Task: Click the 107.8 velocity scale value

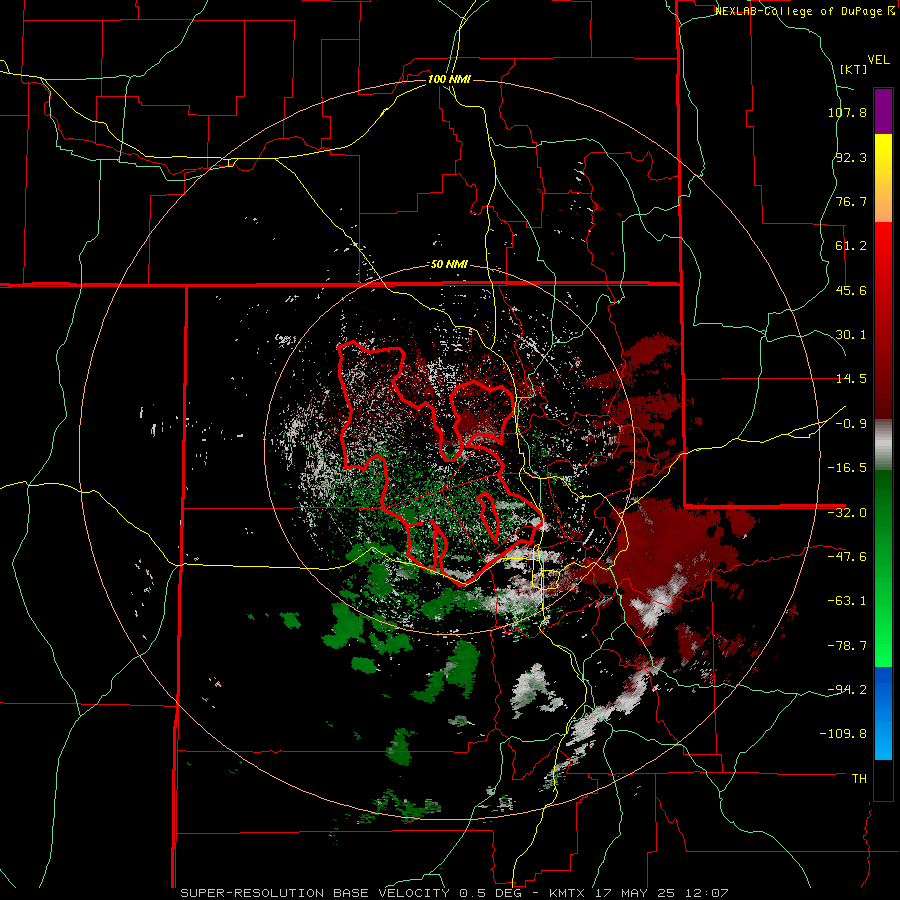Action: tap(847, 112)
